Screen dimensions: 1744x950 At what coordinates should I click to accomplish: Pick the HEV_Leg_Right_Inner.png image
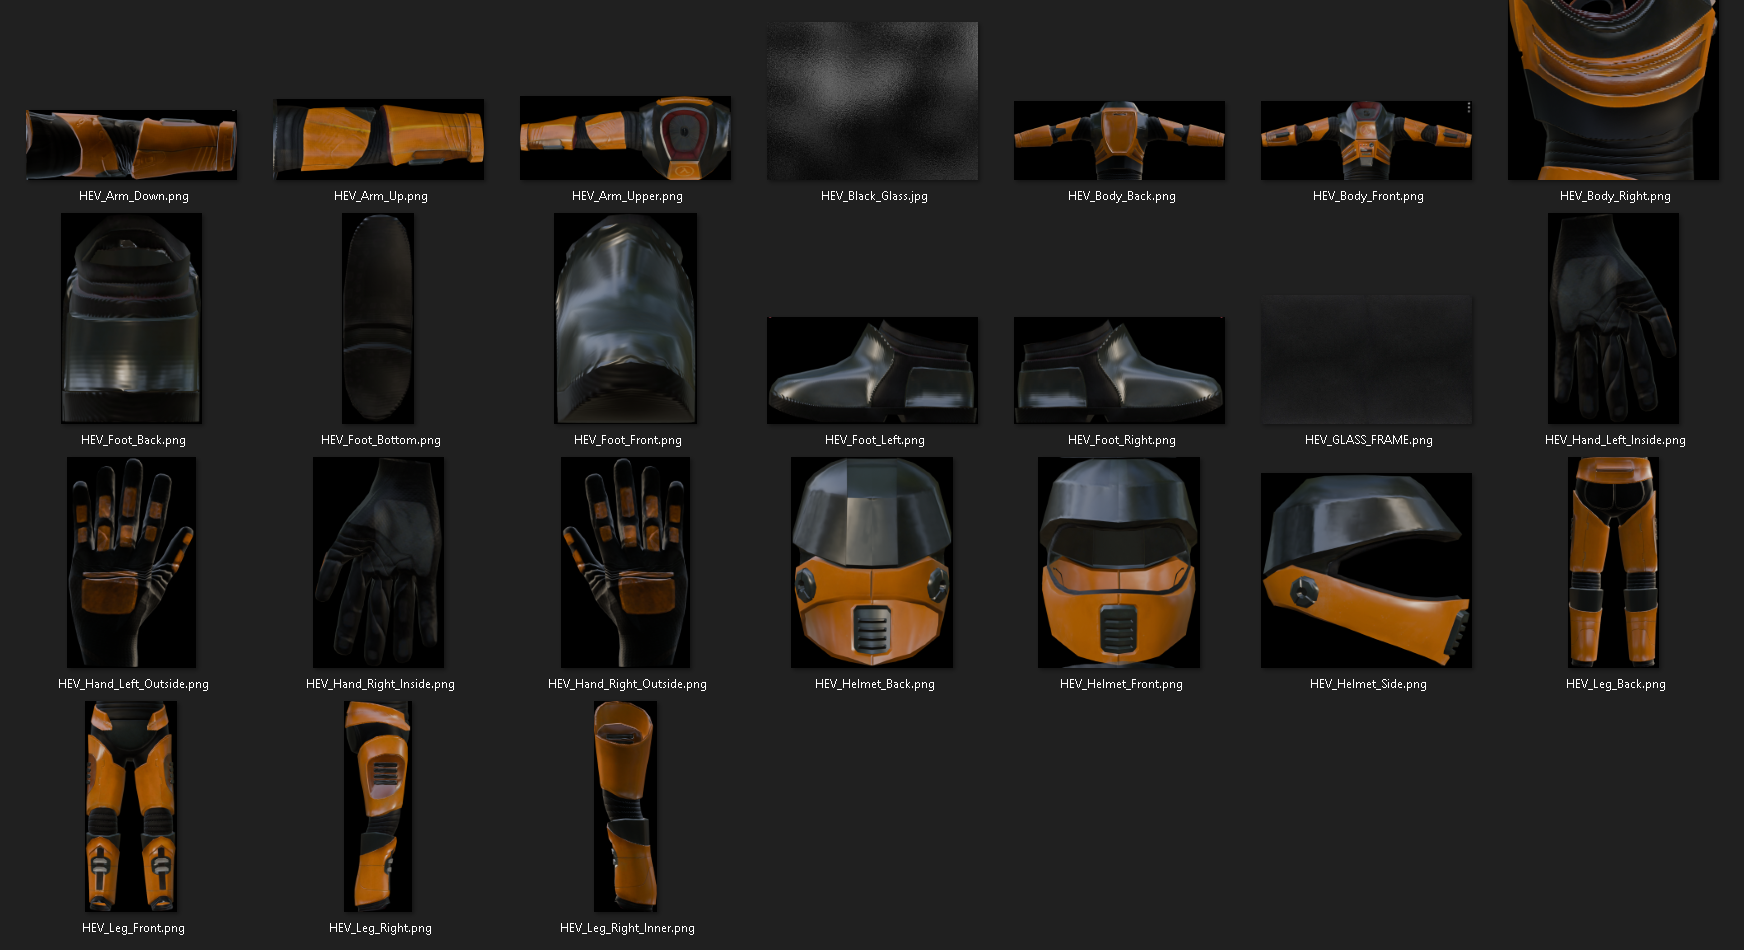coord(626,806)
